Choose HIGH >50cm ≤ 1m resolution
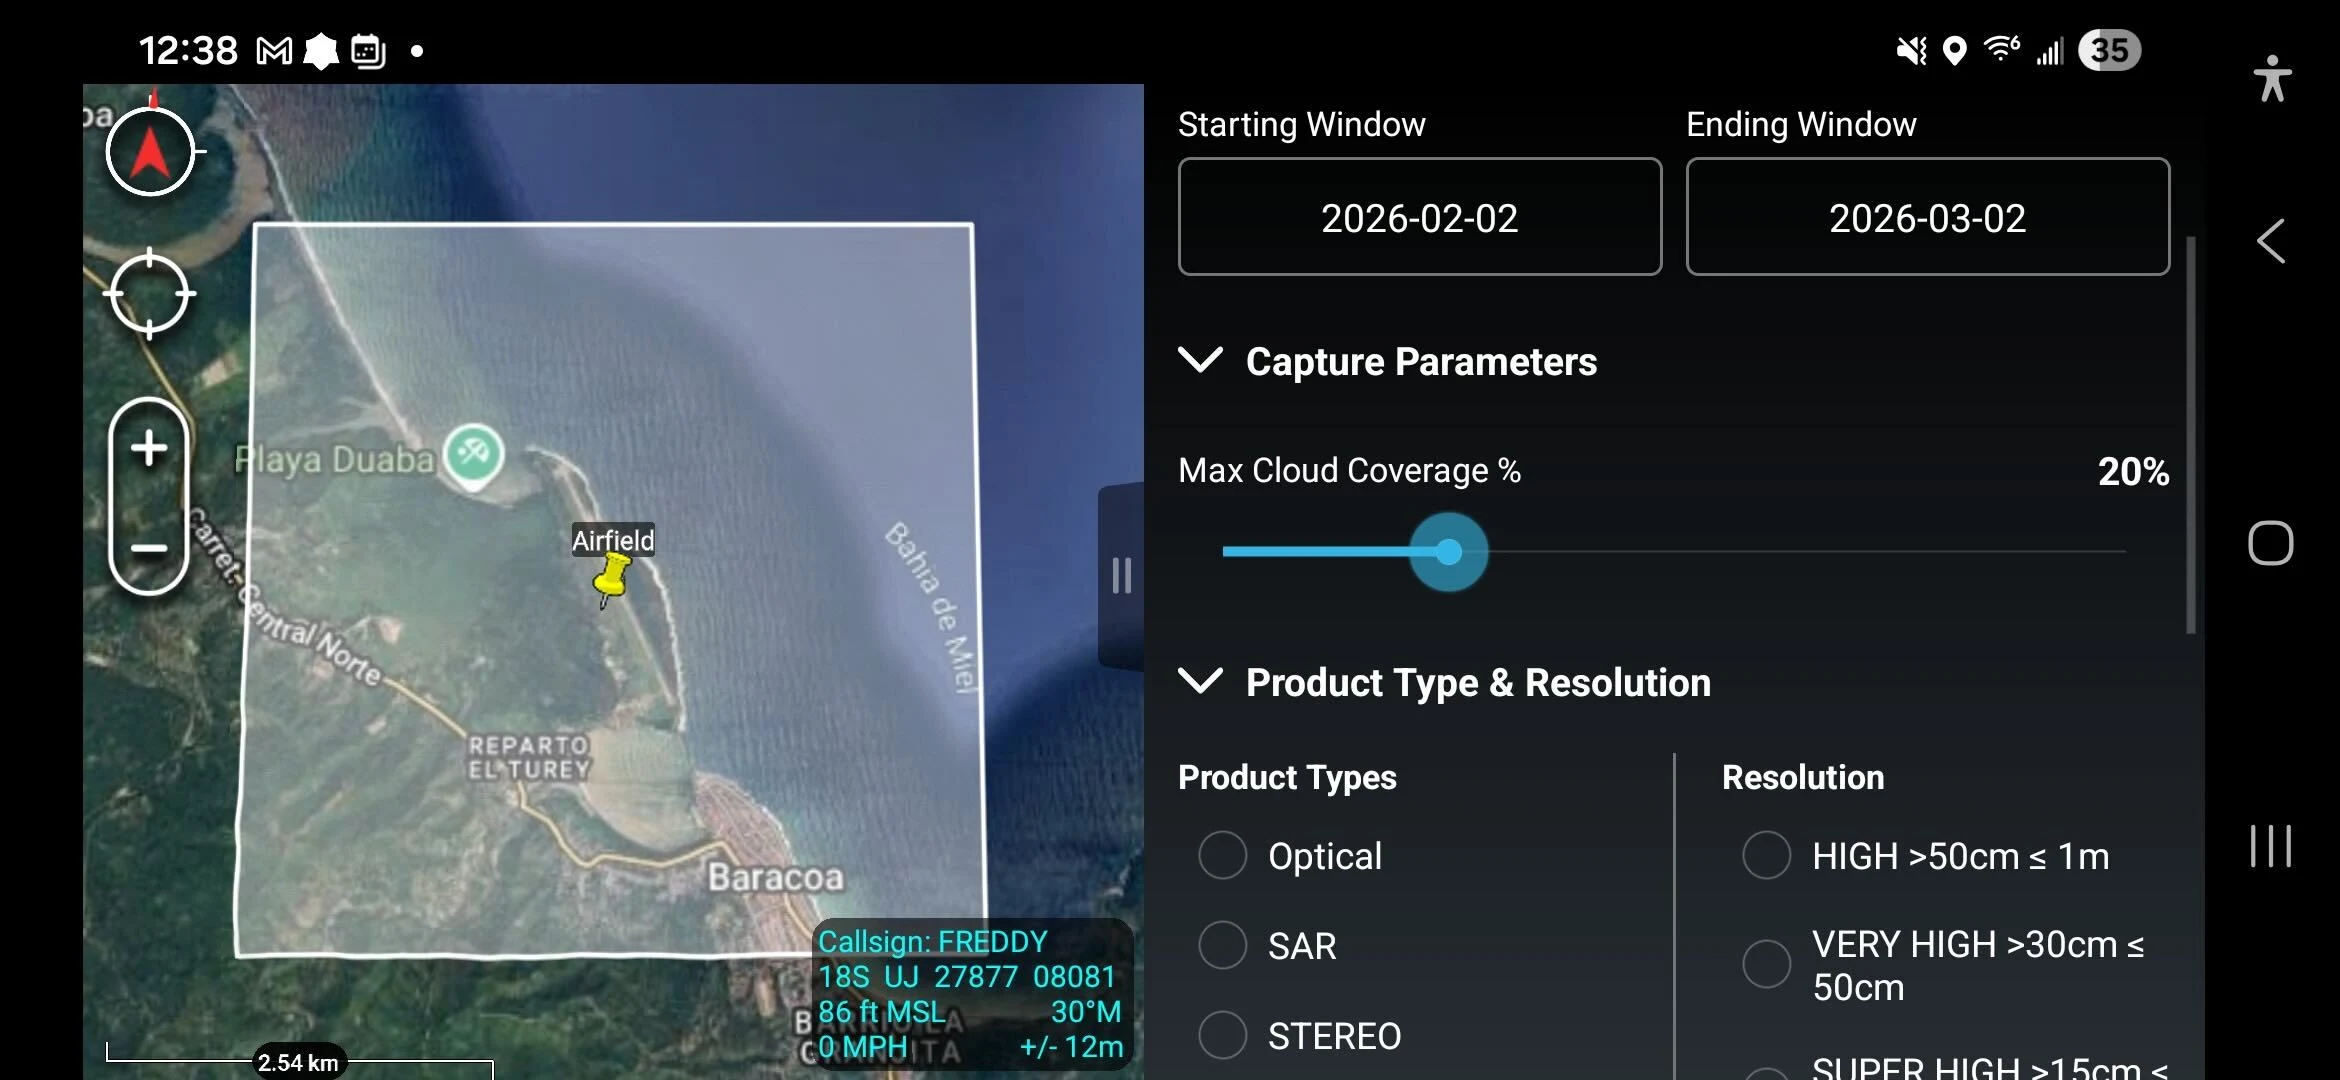The image size is (2340, 1080). (1926, 856)
